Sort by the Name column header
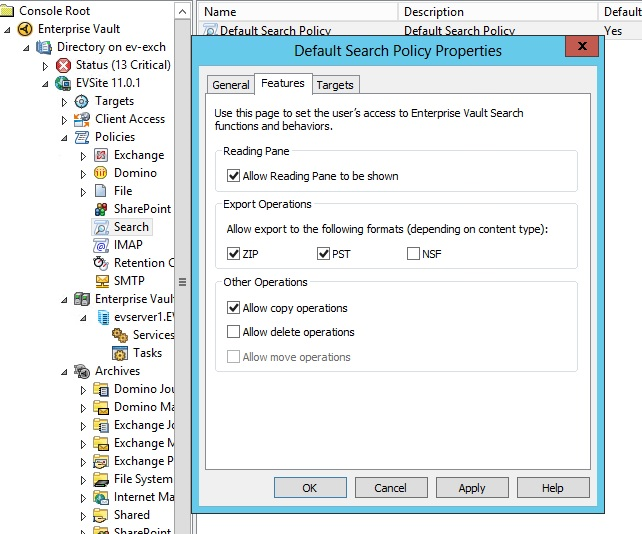 (x=298, y=12)
